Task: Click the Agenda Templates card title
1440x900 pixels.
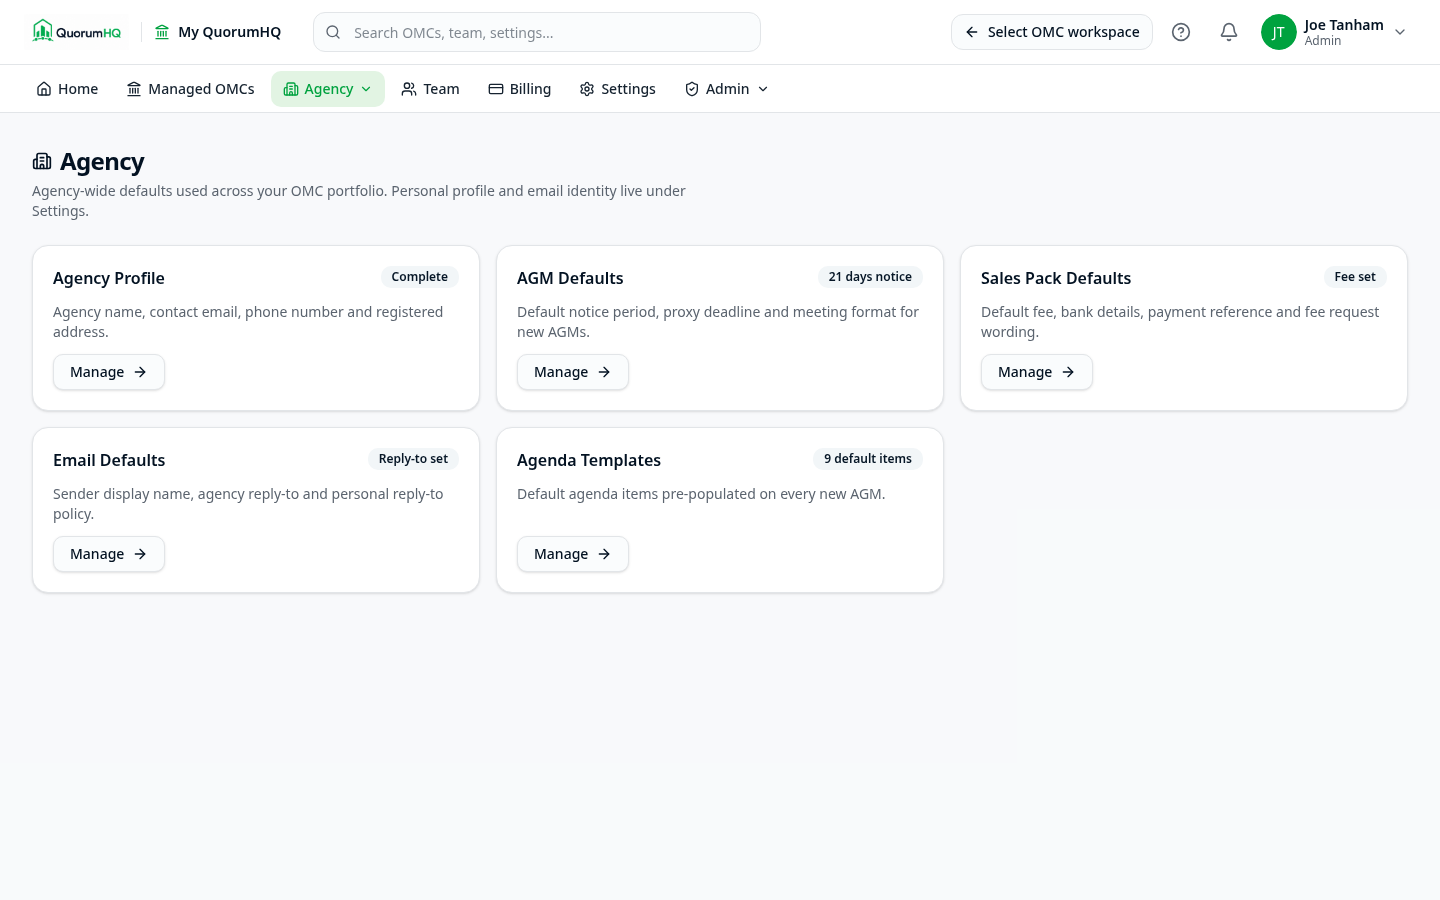Action: [x=589, y=460]
